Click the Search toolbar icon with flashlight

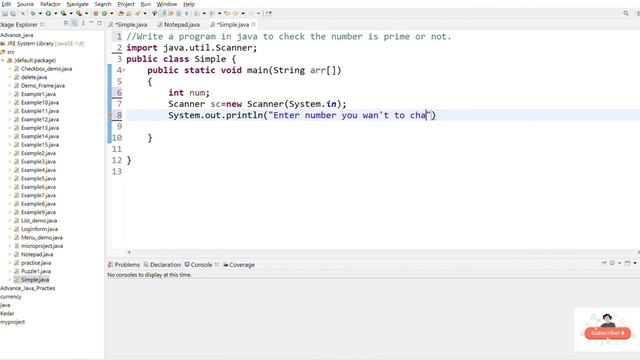pos(137,13)
